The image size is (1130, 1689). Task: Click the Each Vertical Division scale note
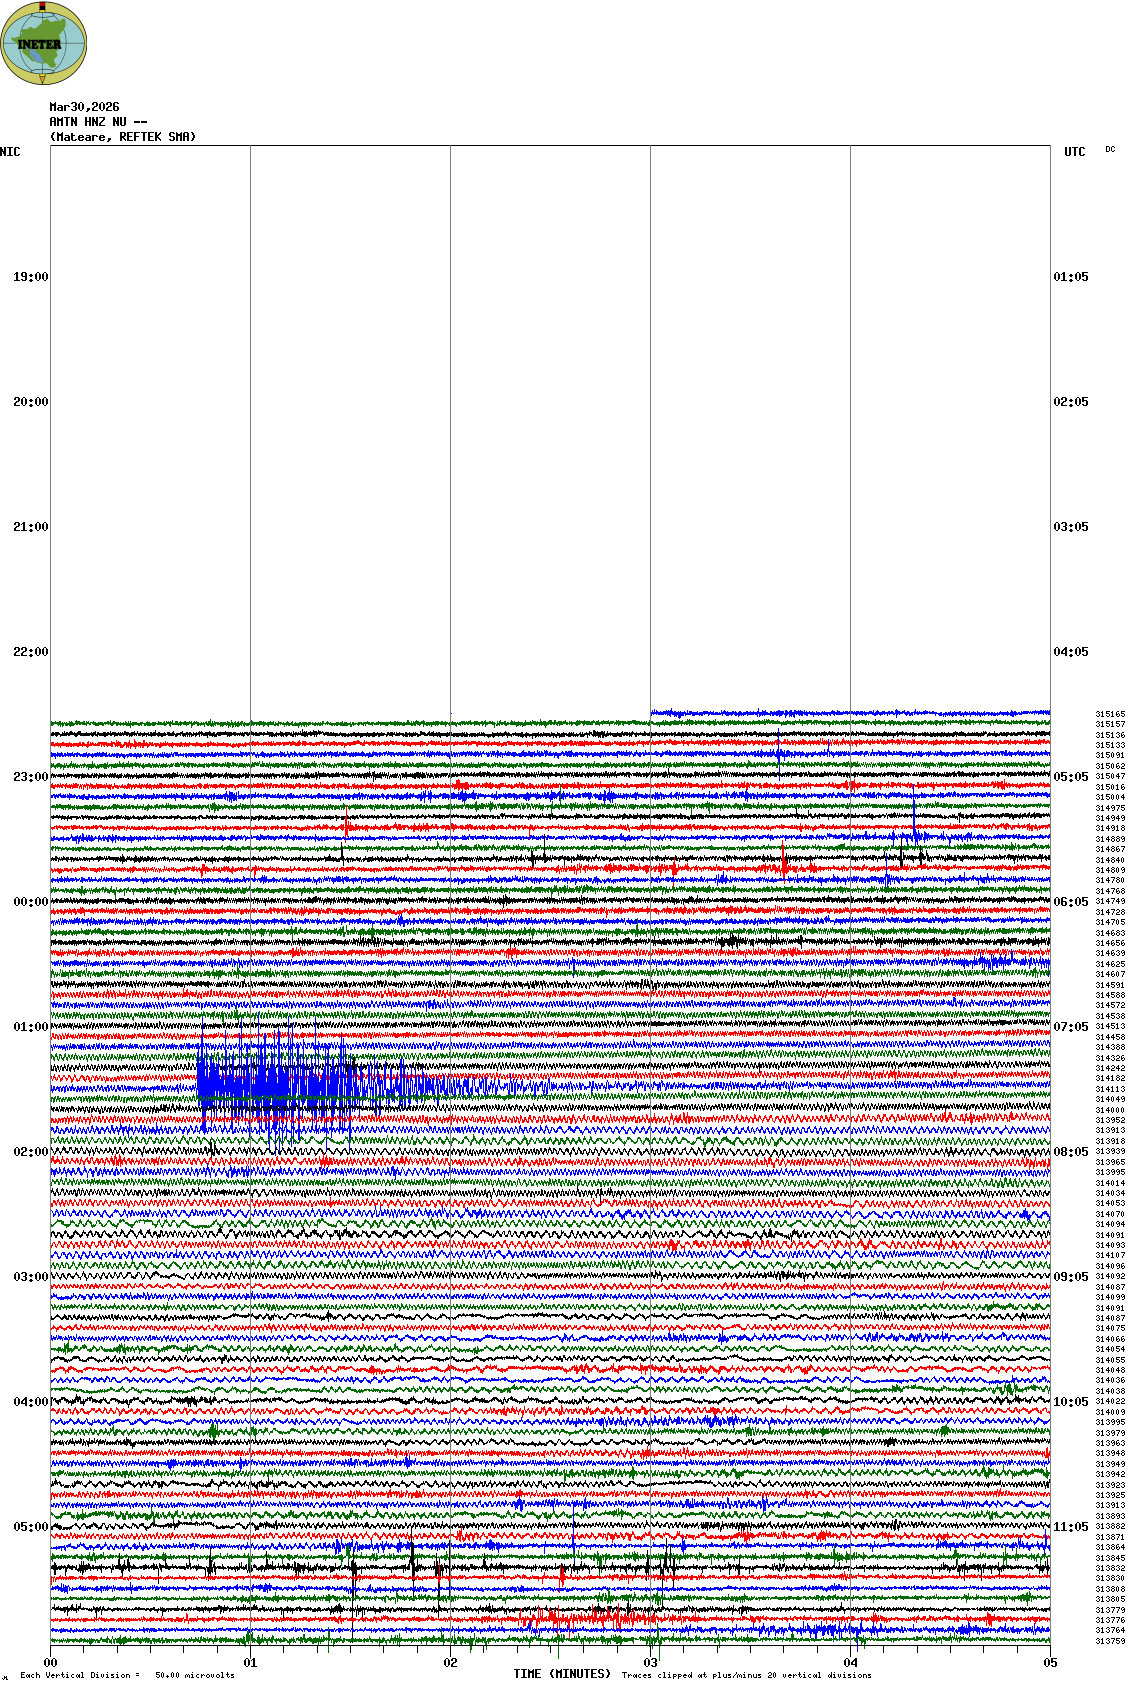pyautogui.click(x=127, y=1675)
